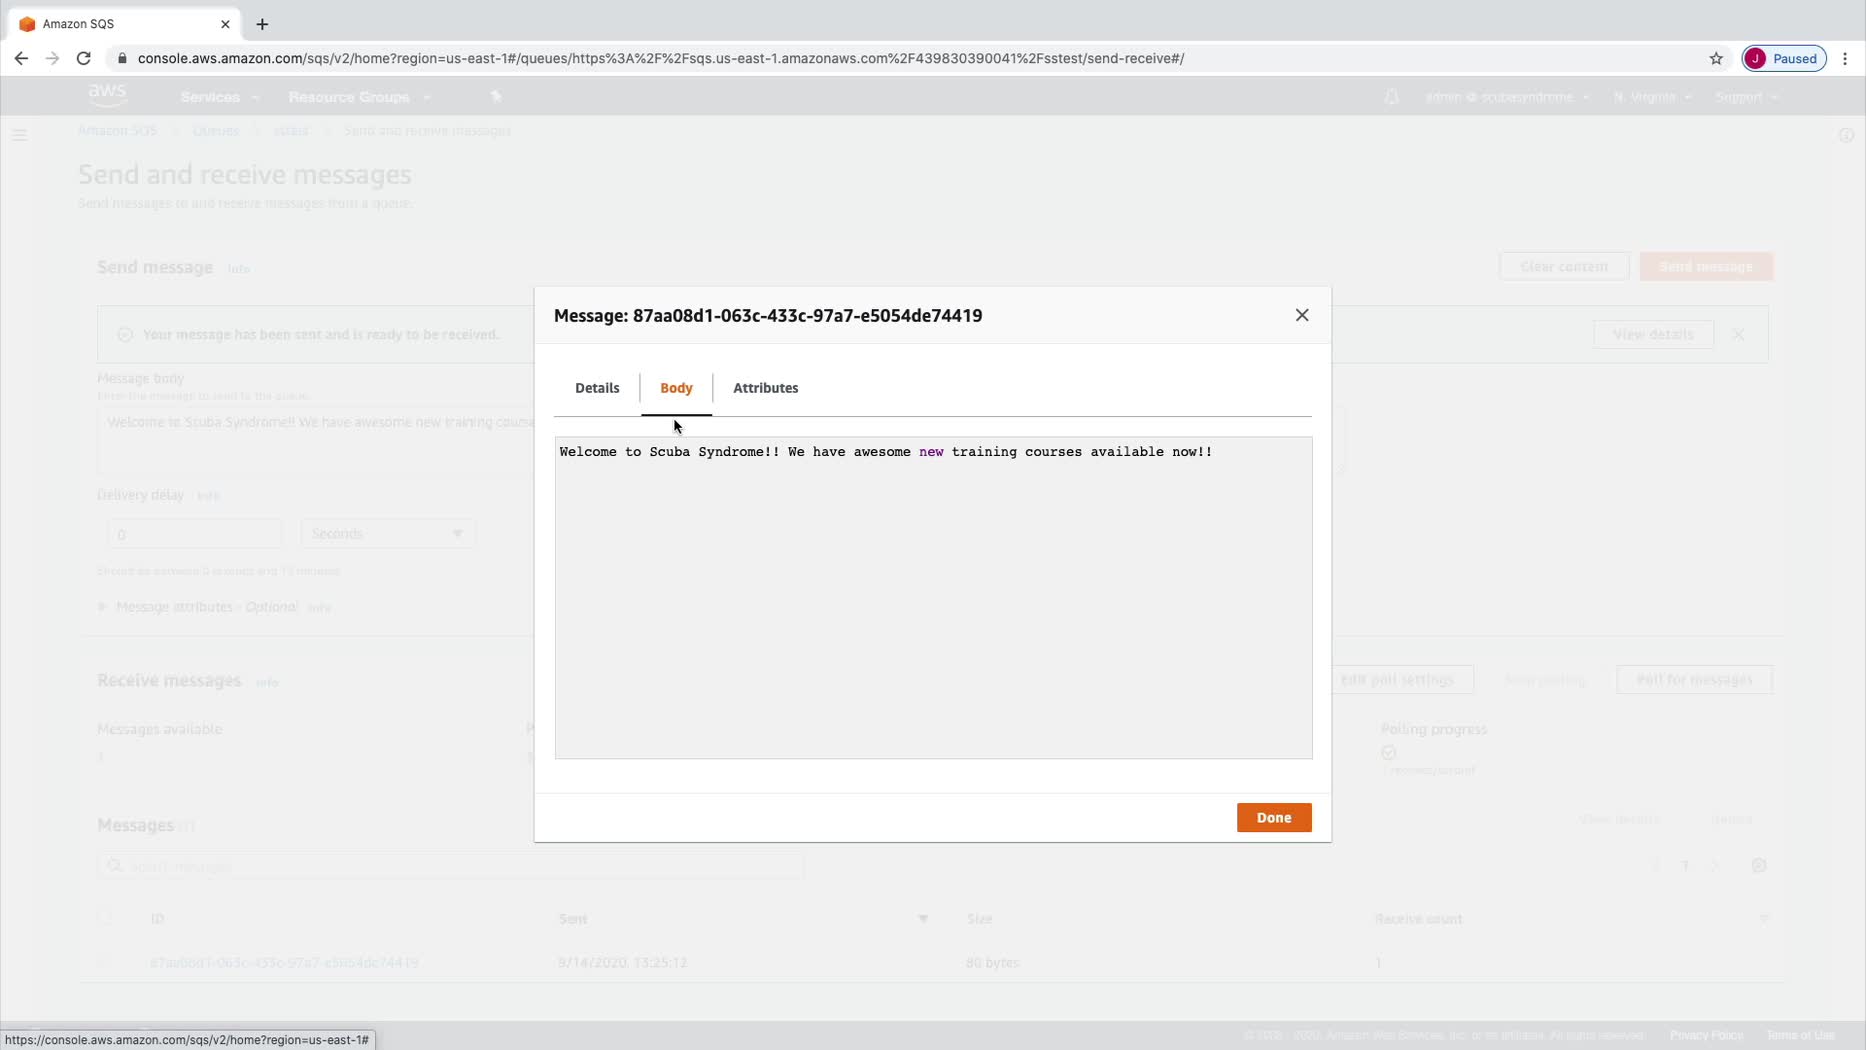Click the browser address bar URL
This screenshot has width=1866, height=1050.
[x=660, y=58]
